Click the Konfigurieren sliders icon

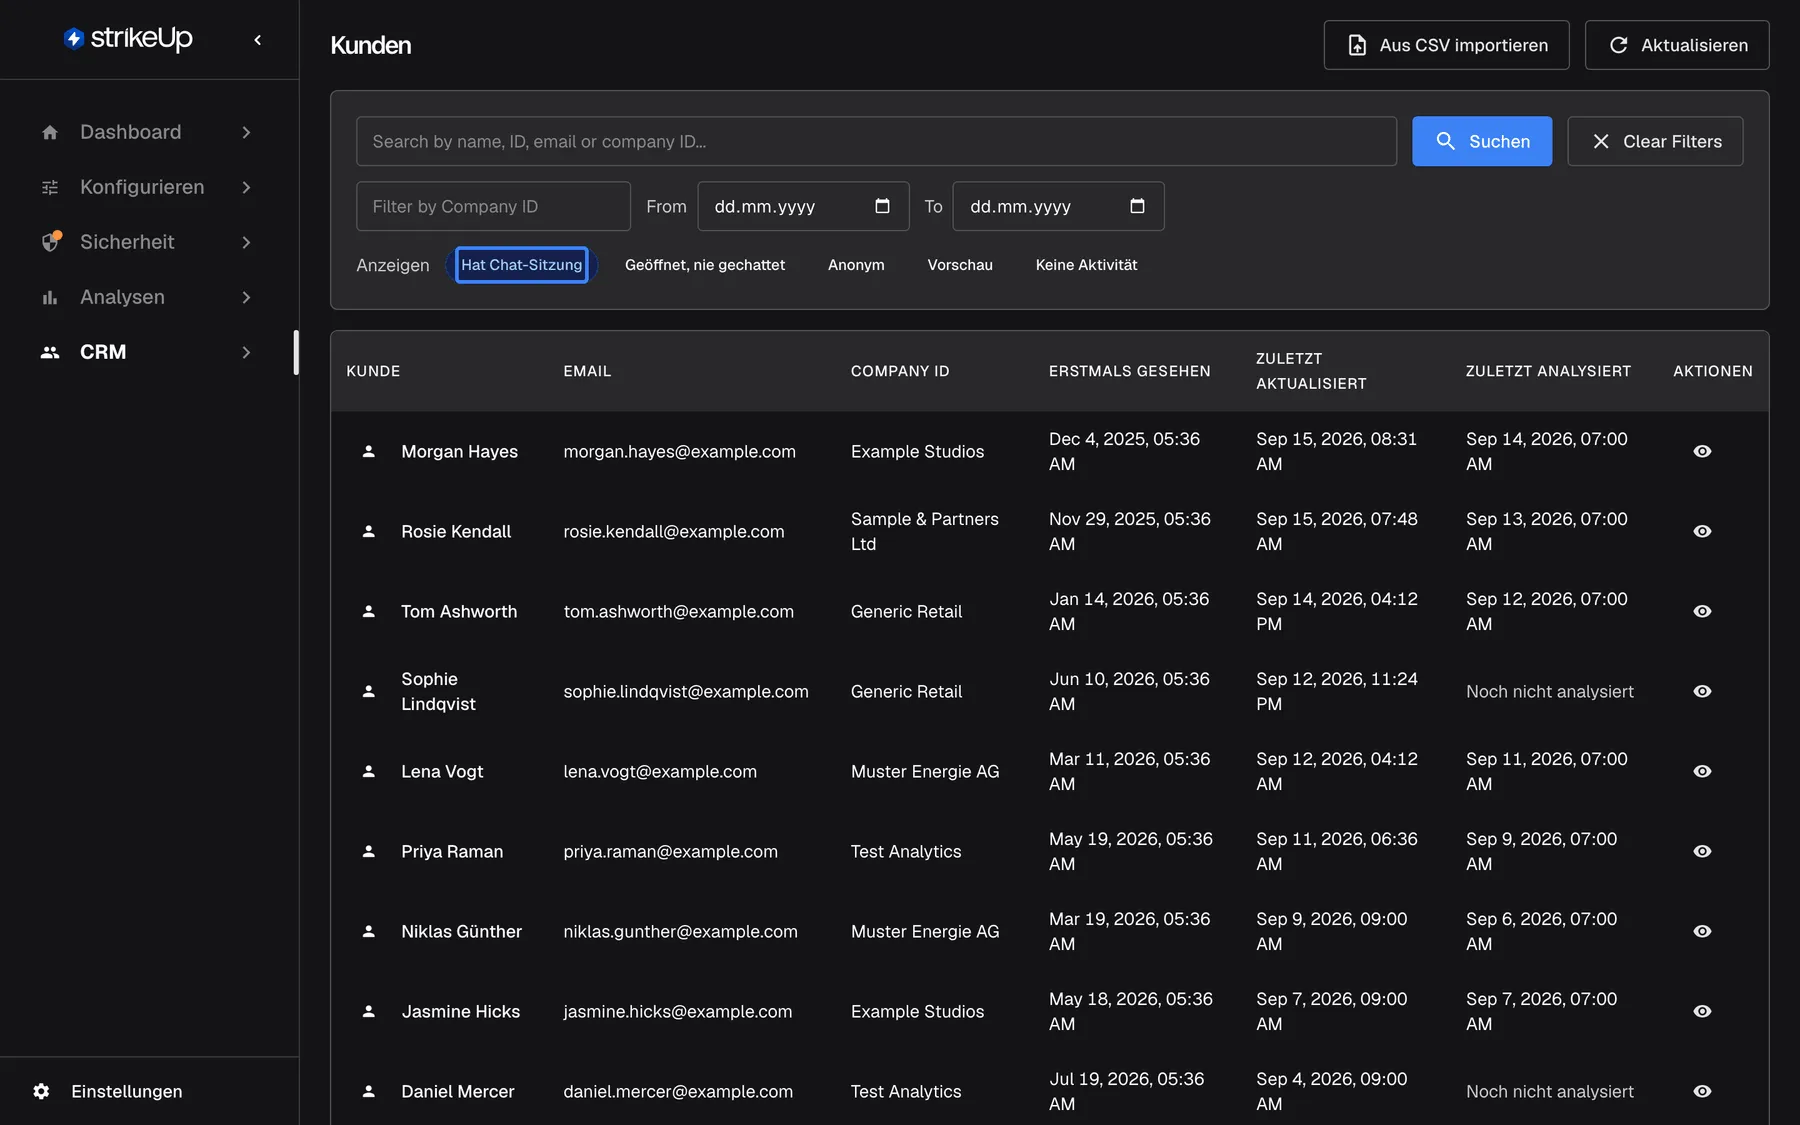click(x=50, y=187)
